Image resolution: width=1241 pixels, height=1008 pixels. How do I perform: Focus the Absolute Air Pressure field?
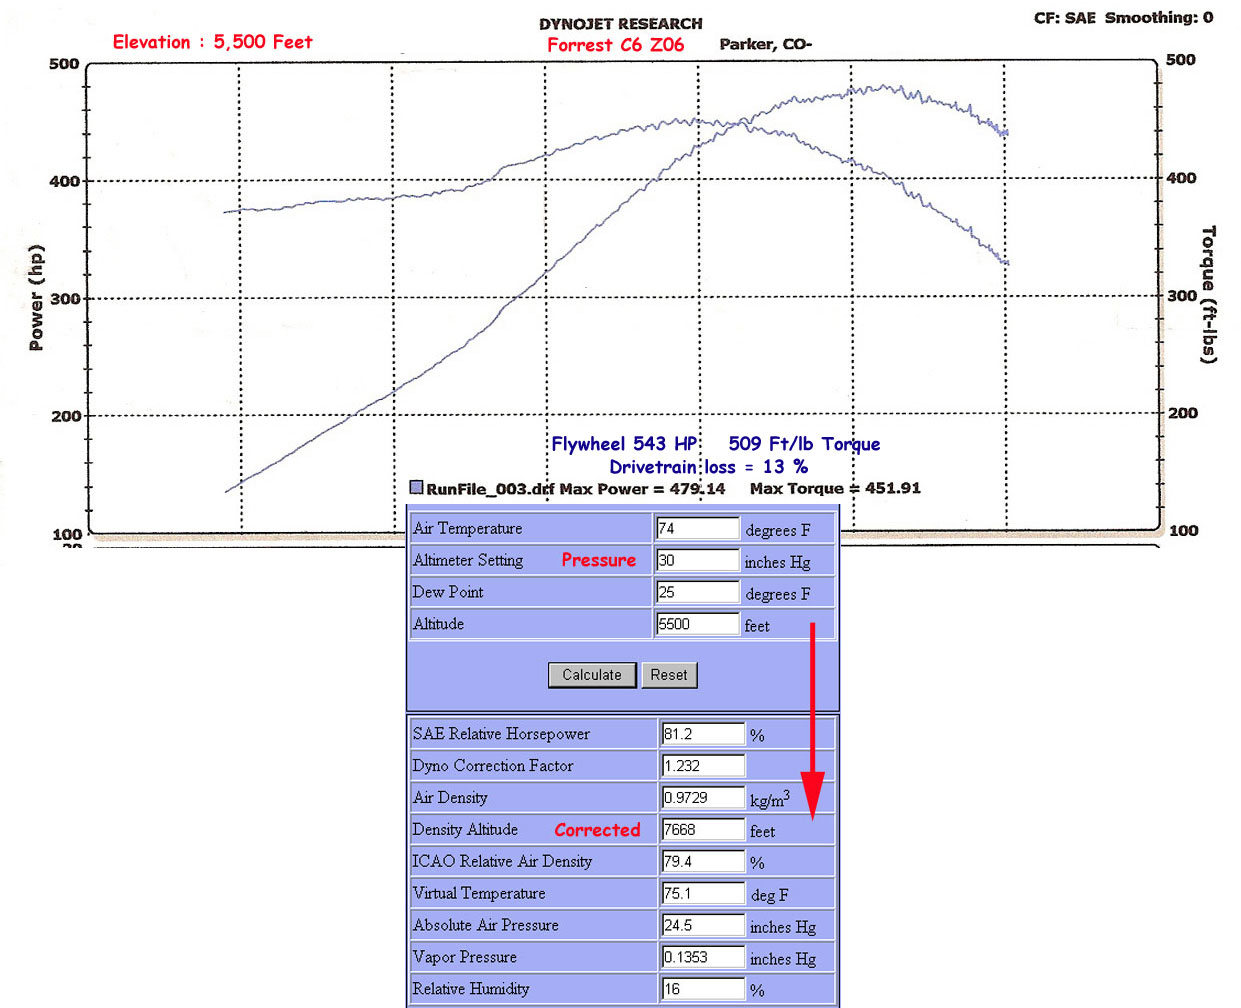pos(703,925)
